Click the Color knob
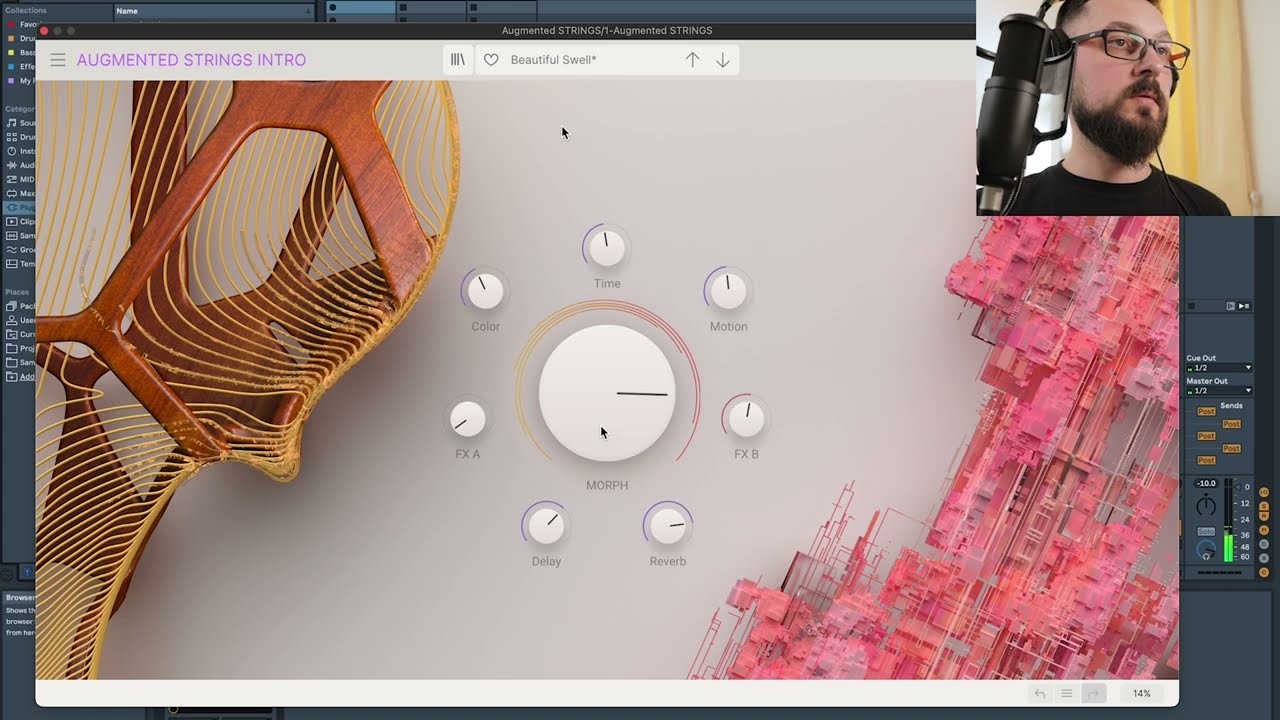Screen dimensions: 1280x720 click(486, 291)
